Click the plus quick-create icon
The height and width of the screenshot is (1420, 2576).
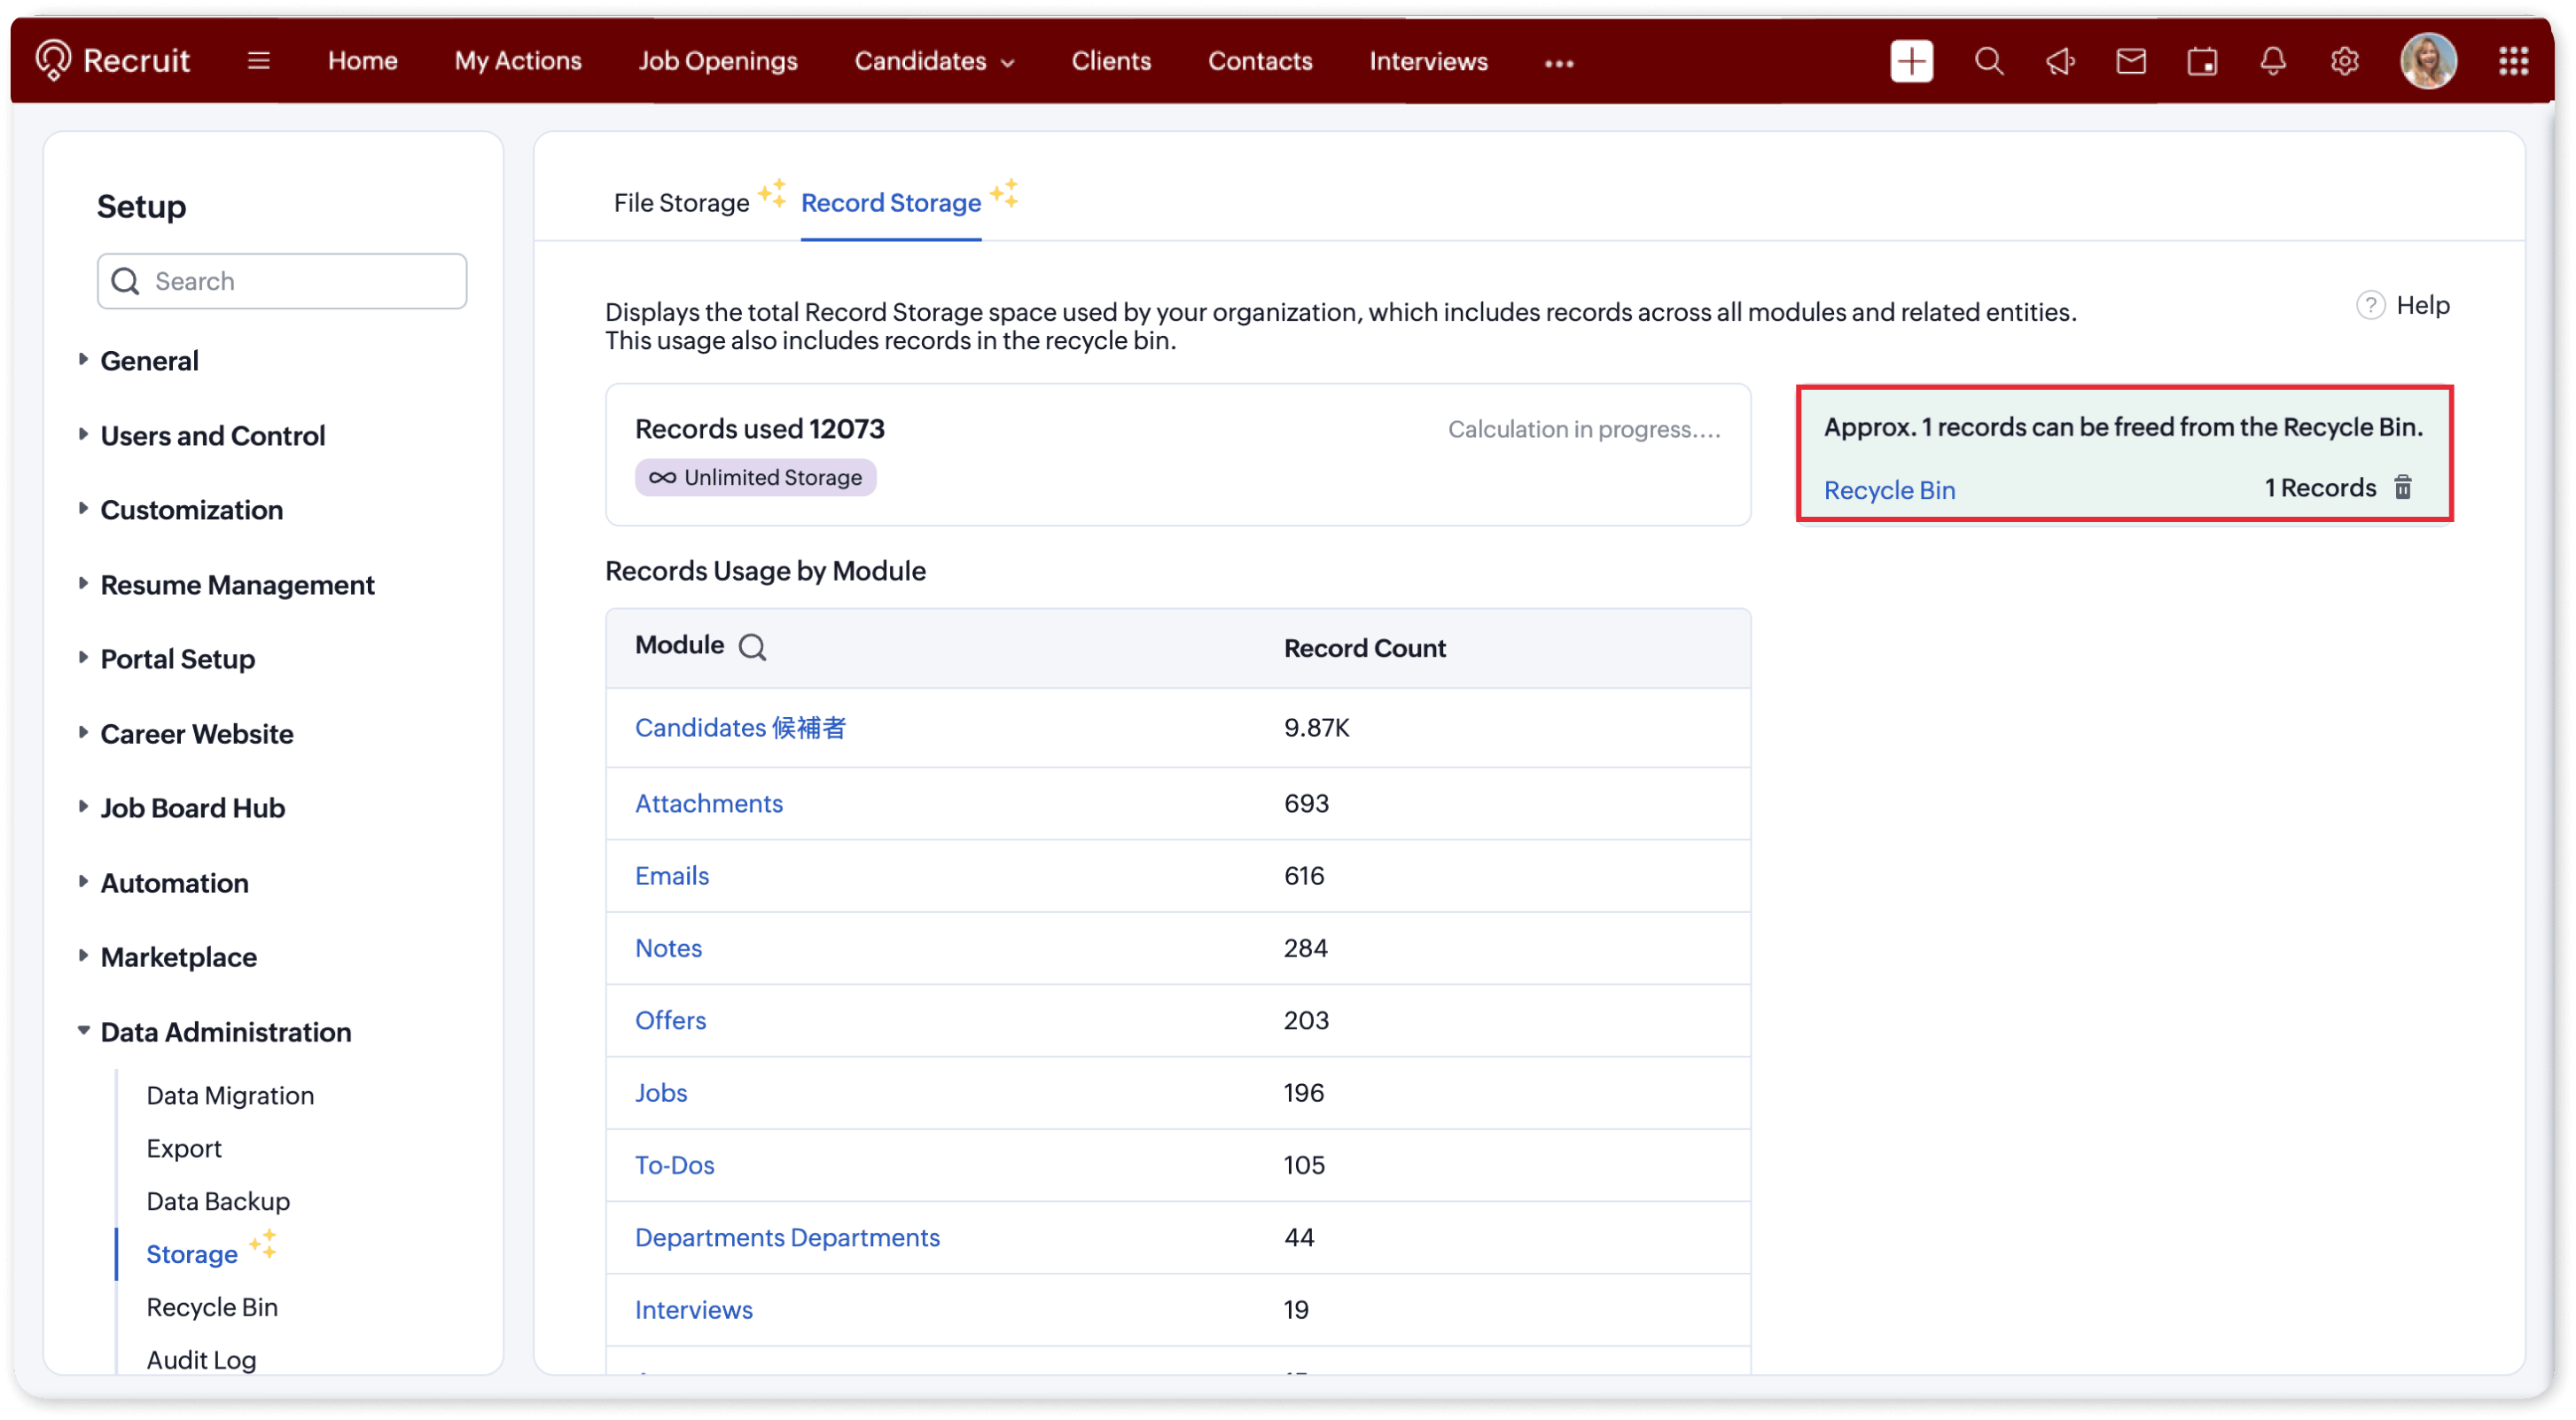1910,62
